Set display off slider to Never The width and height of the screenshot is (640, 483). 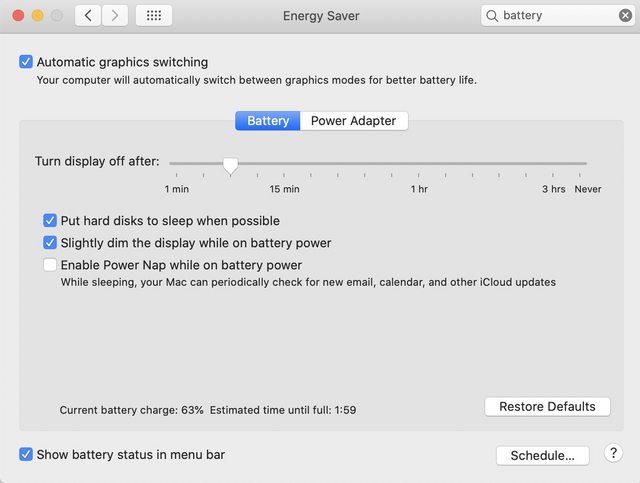(587, 163)
